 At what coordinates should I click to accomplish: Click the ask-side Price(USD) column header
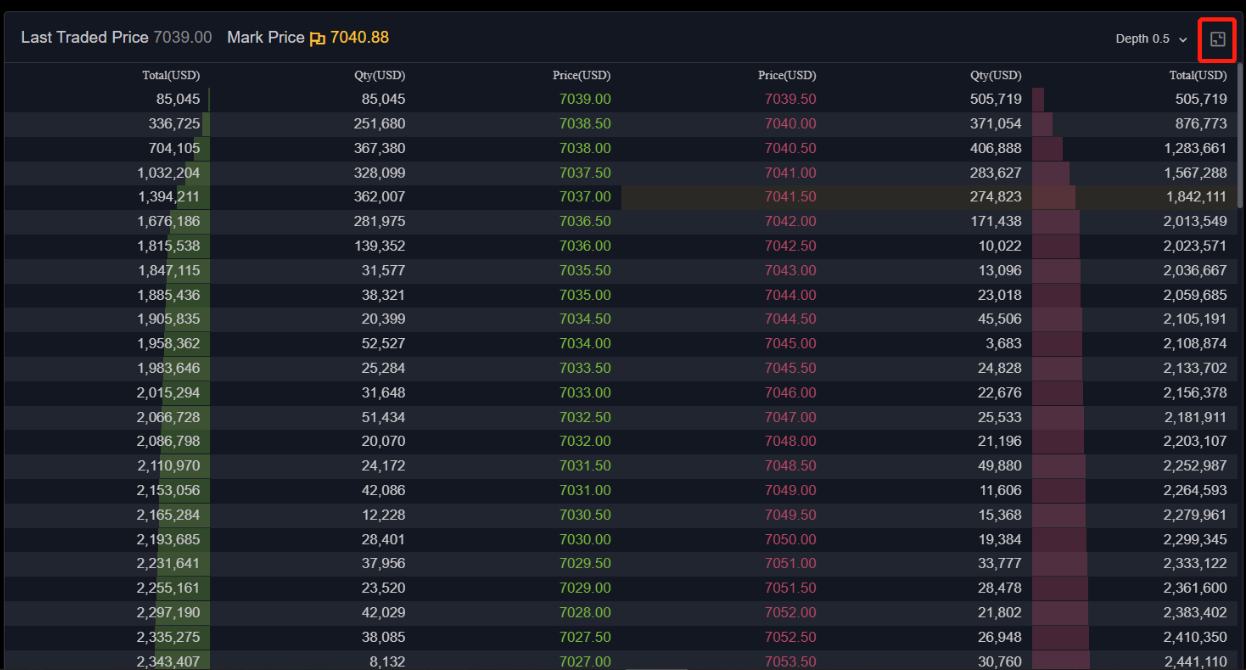tap(788, 74)
